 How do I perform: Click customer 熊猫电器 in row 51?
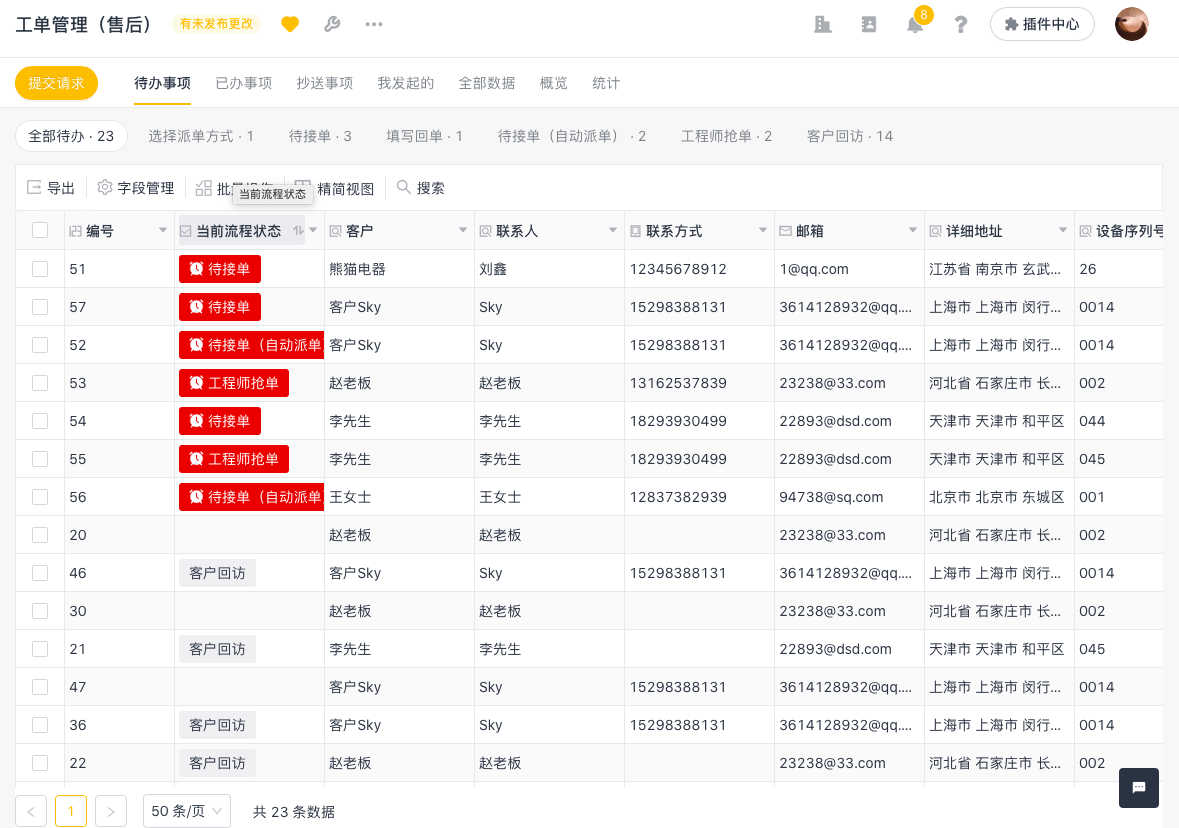357,269
